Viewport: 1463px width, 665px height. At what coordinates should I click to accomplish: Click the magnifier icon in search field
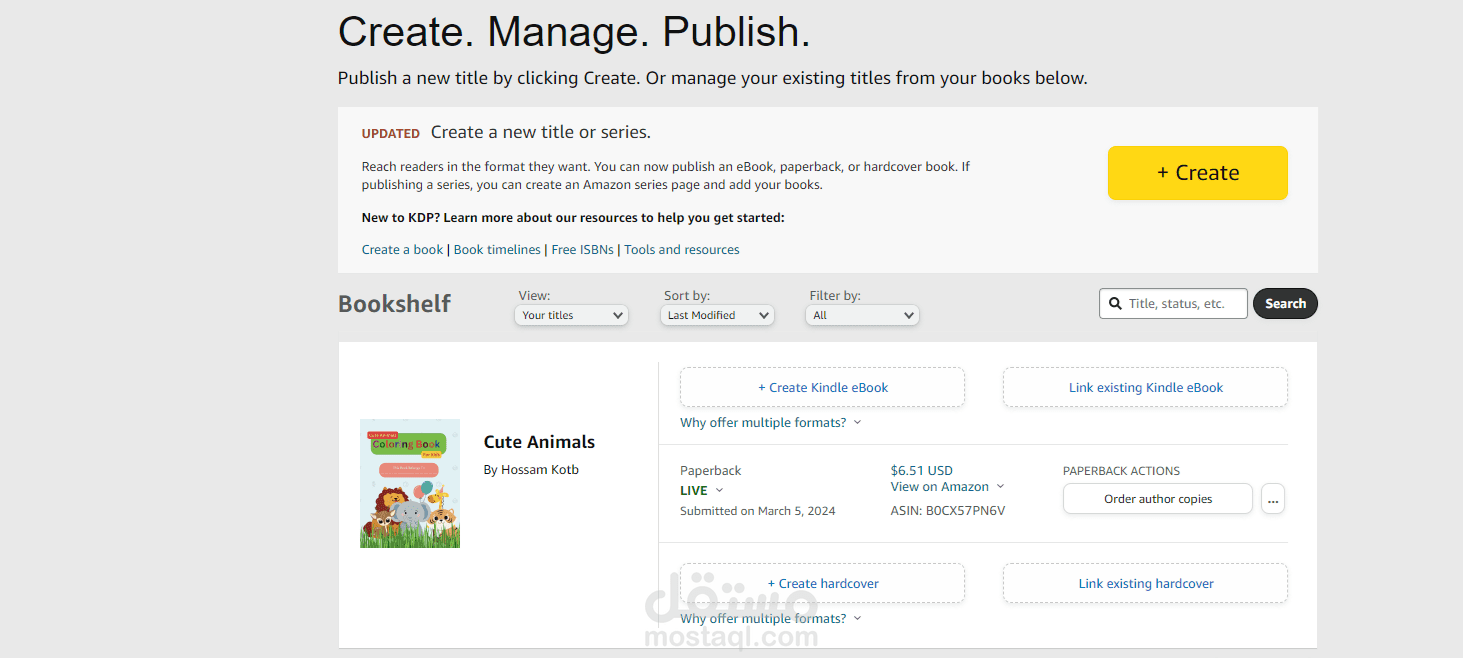click(x=1115, y=304)
